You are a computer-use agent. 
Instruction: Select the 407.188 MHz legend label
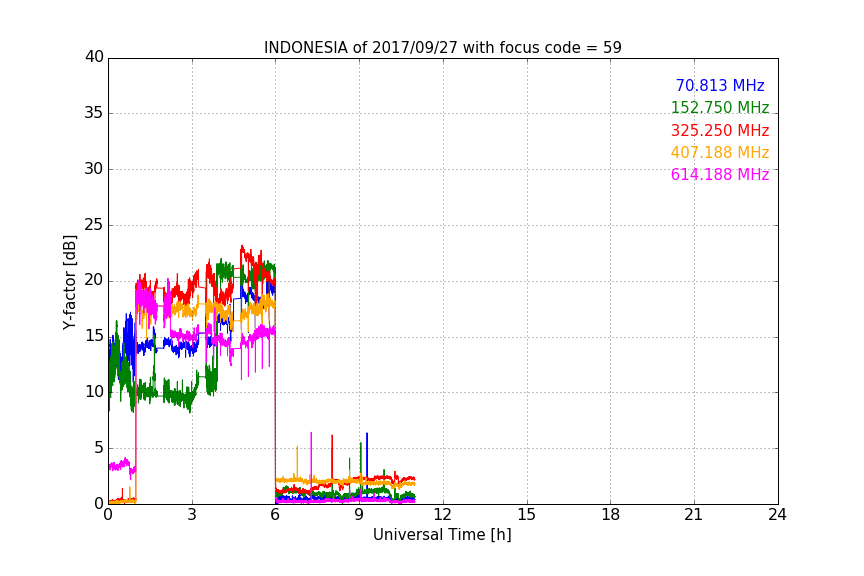click(720, 153)
